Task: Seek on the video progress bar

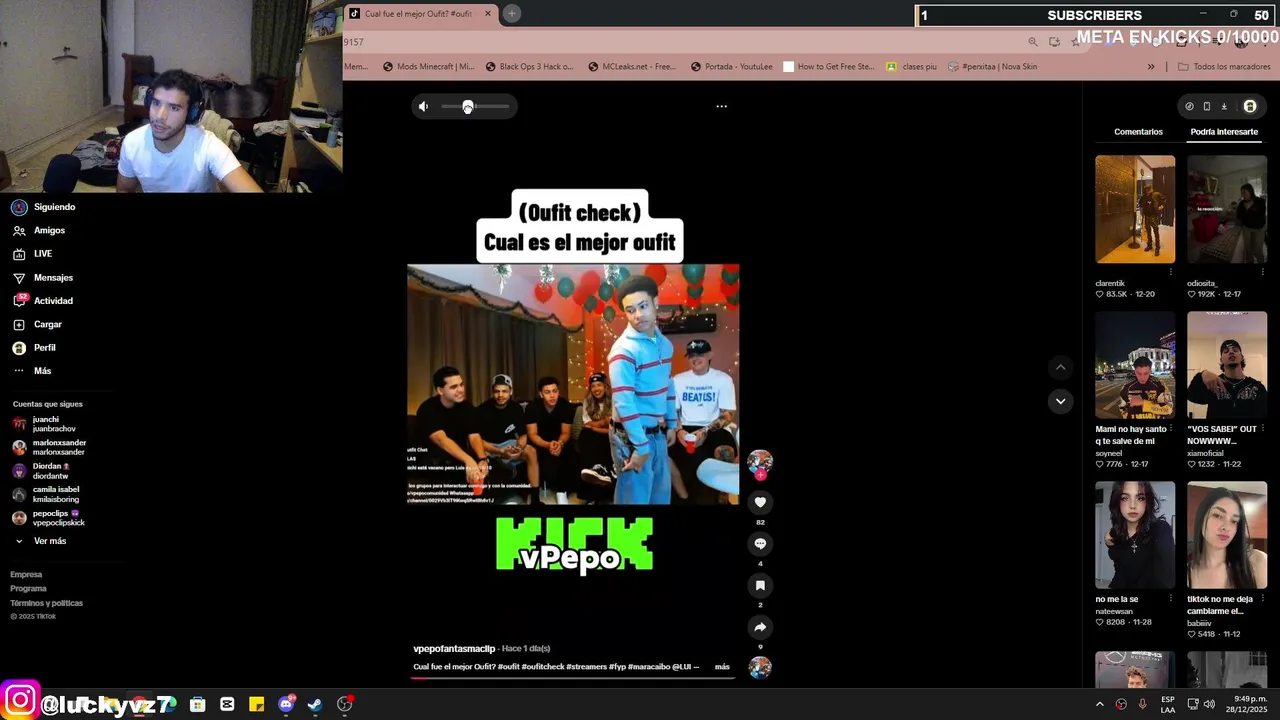Action: [572, 678]
